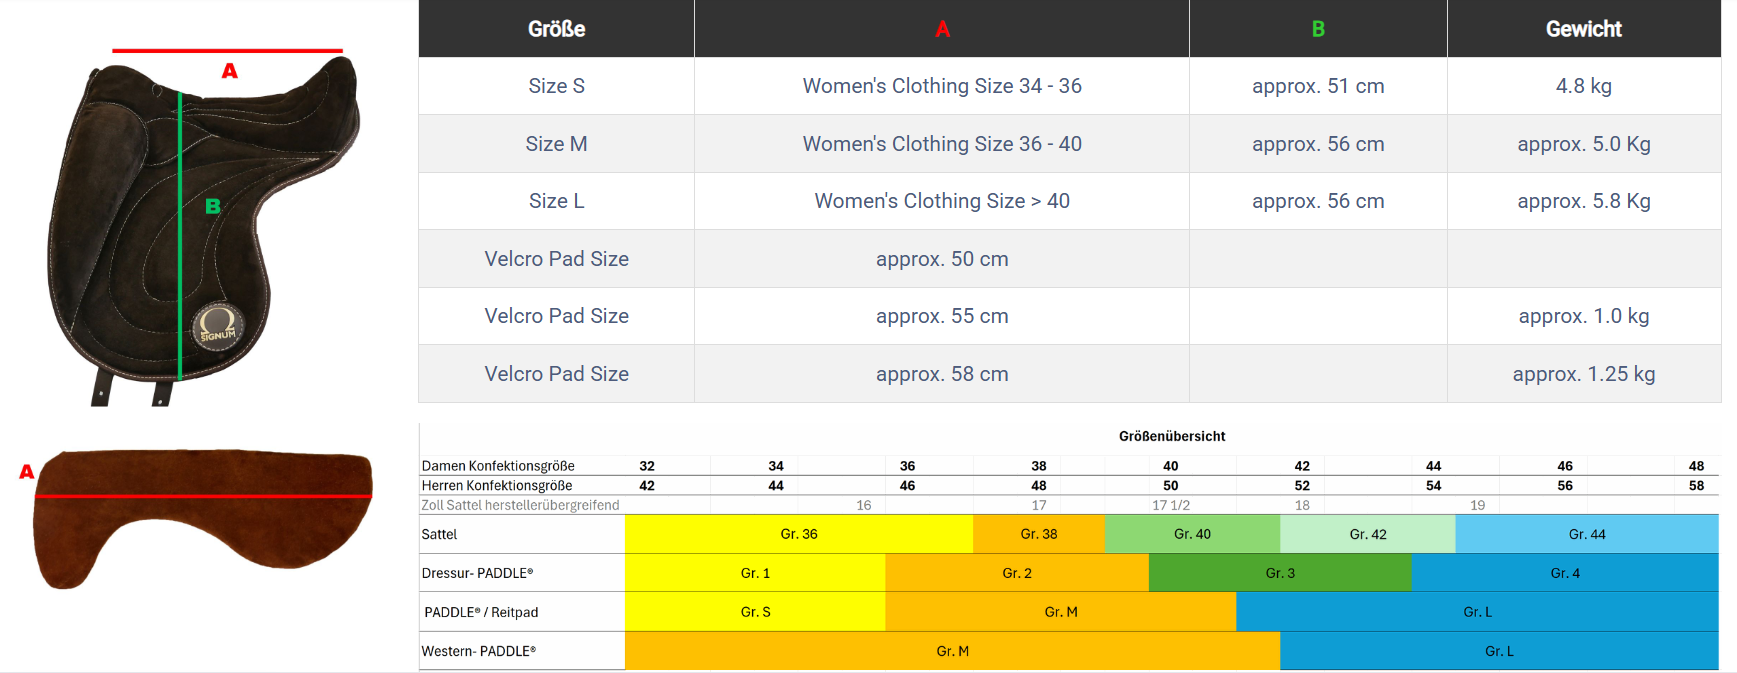Select the Größe column header
Viewport: 1737px width, 673px height.
(556, 29)
